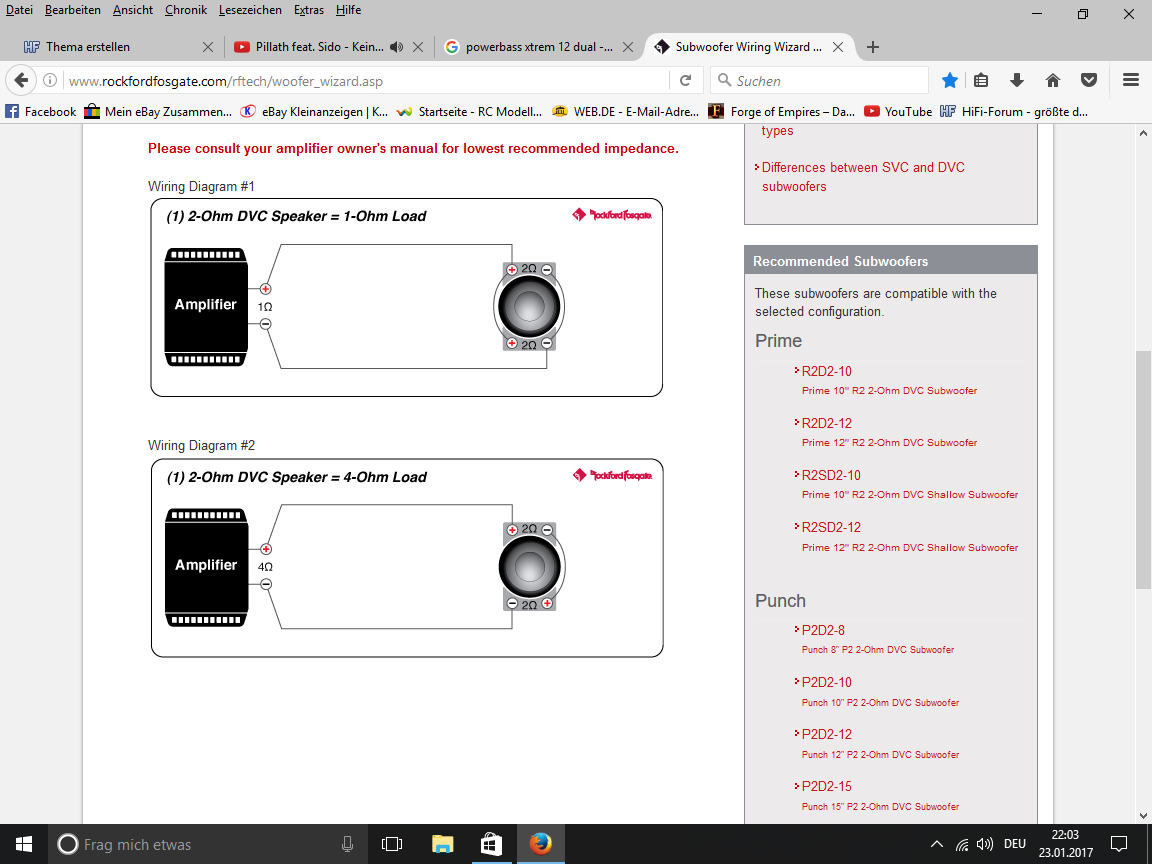Open the Hilfe menu
Viewport: 1152px width, 864px height.
(348, 10)
